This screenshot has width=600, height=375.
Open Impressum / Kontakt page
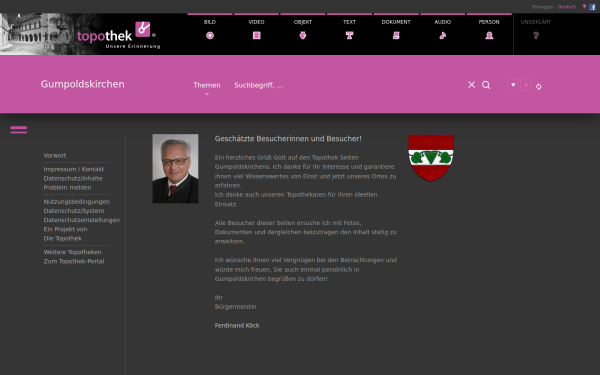tap(73, 169)
